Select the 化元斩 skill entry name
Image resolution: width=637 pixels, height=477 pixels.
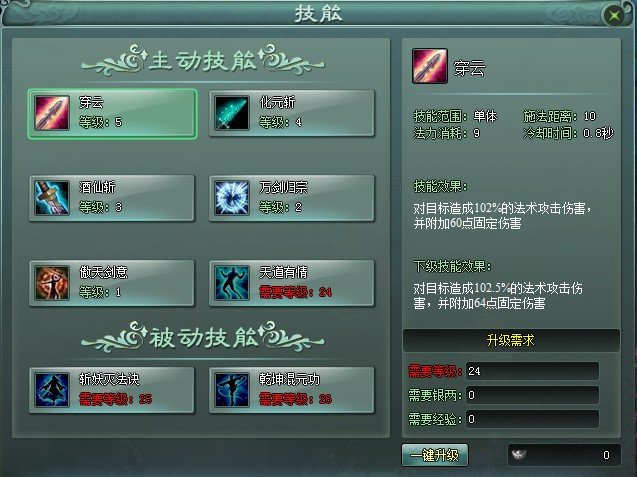pyautogui.click(x=277, y=102)
